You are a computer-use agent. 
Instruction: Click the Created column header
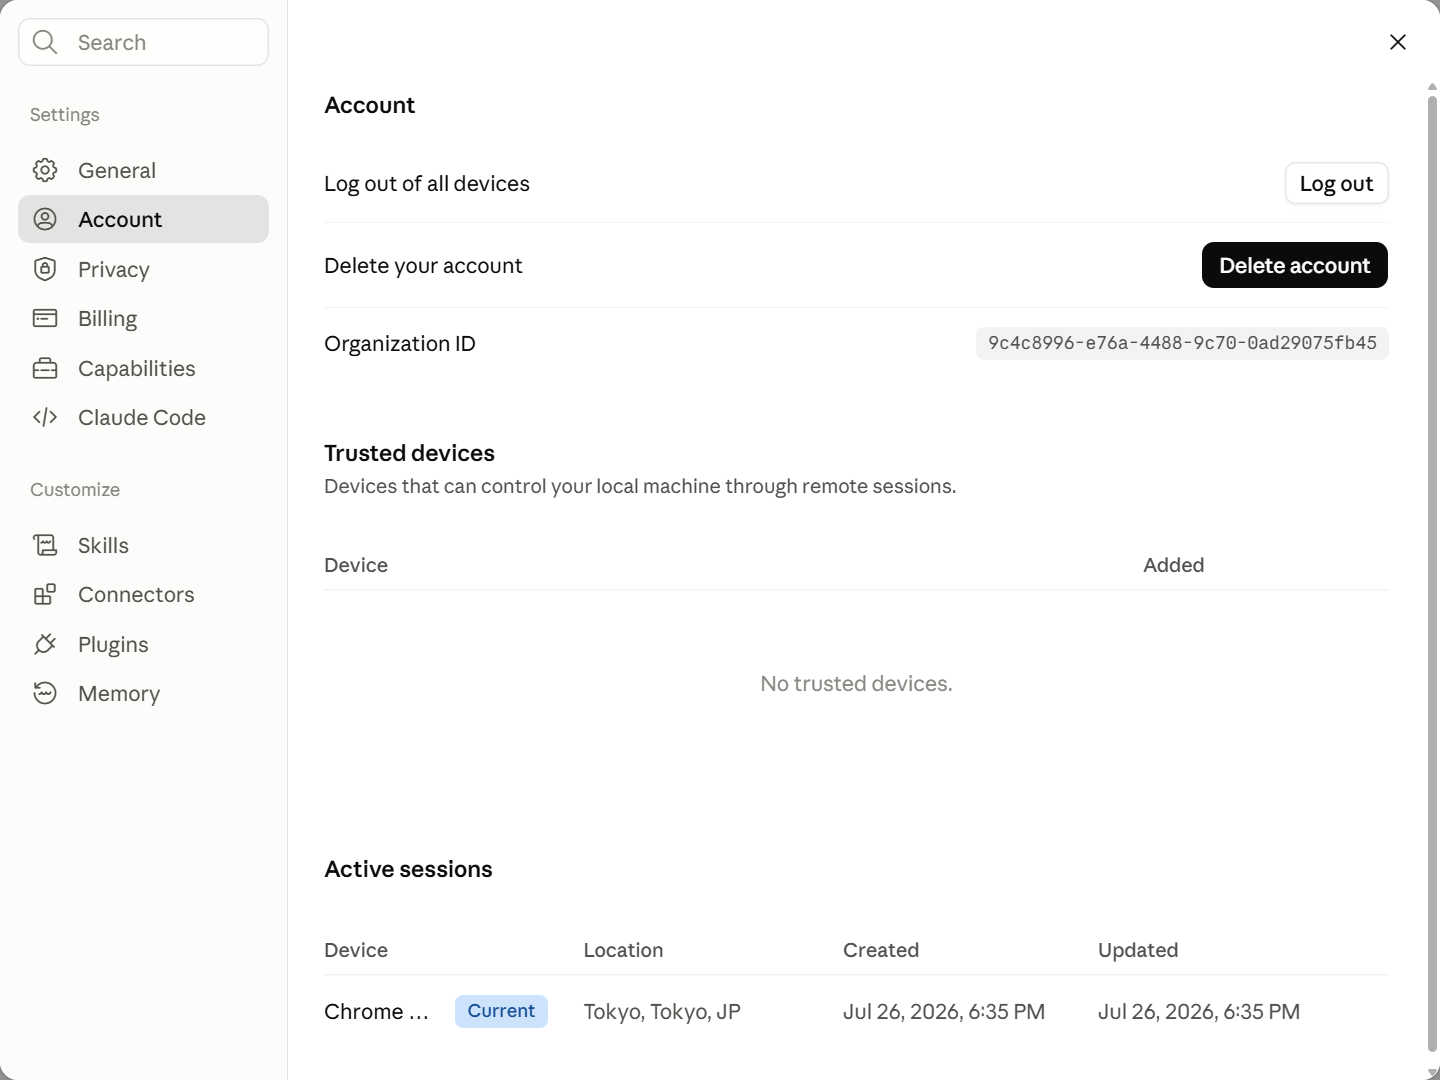[881, 950]
